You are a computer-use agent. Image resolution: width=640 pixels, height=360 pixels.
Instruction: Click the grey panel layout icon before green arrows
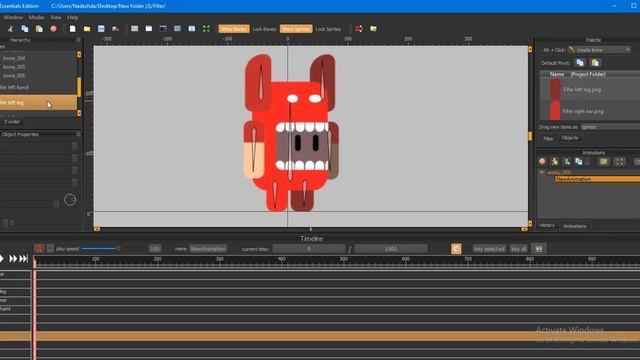(x=177, y=29)
